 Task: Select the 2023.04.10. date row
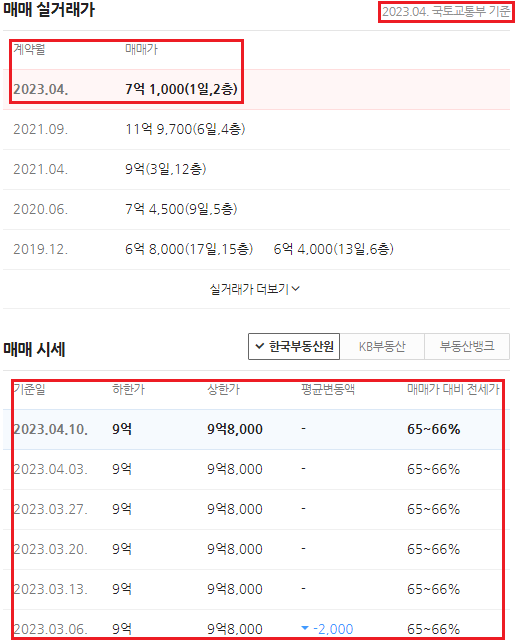tap(256, 429)
